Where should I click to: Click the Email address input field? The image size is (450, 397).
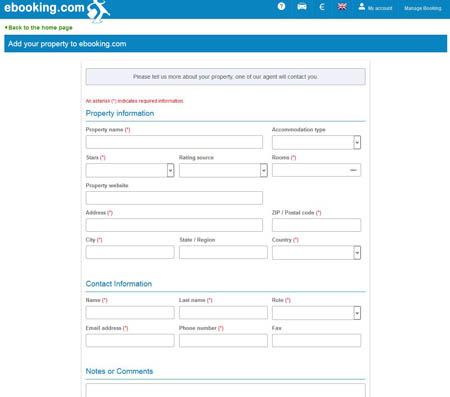[x=130, y=341]
